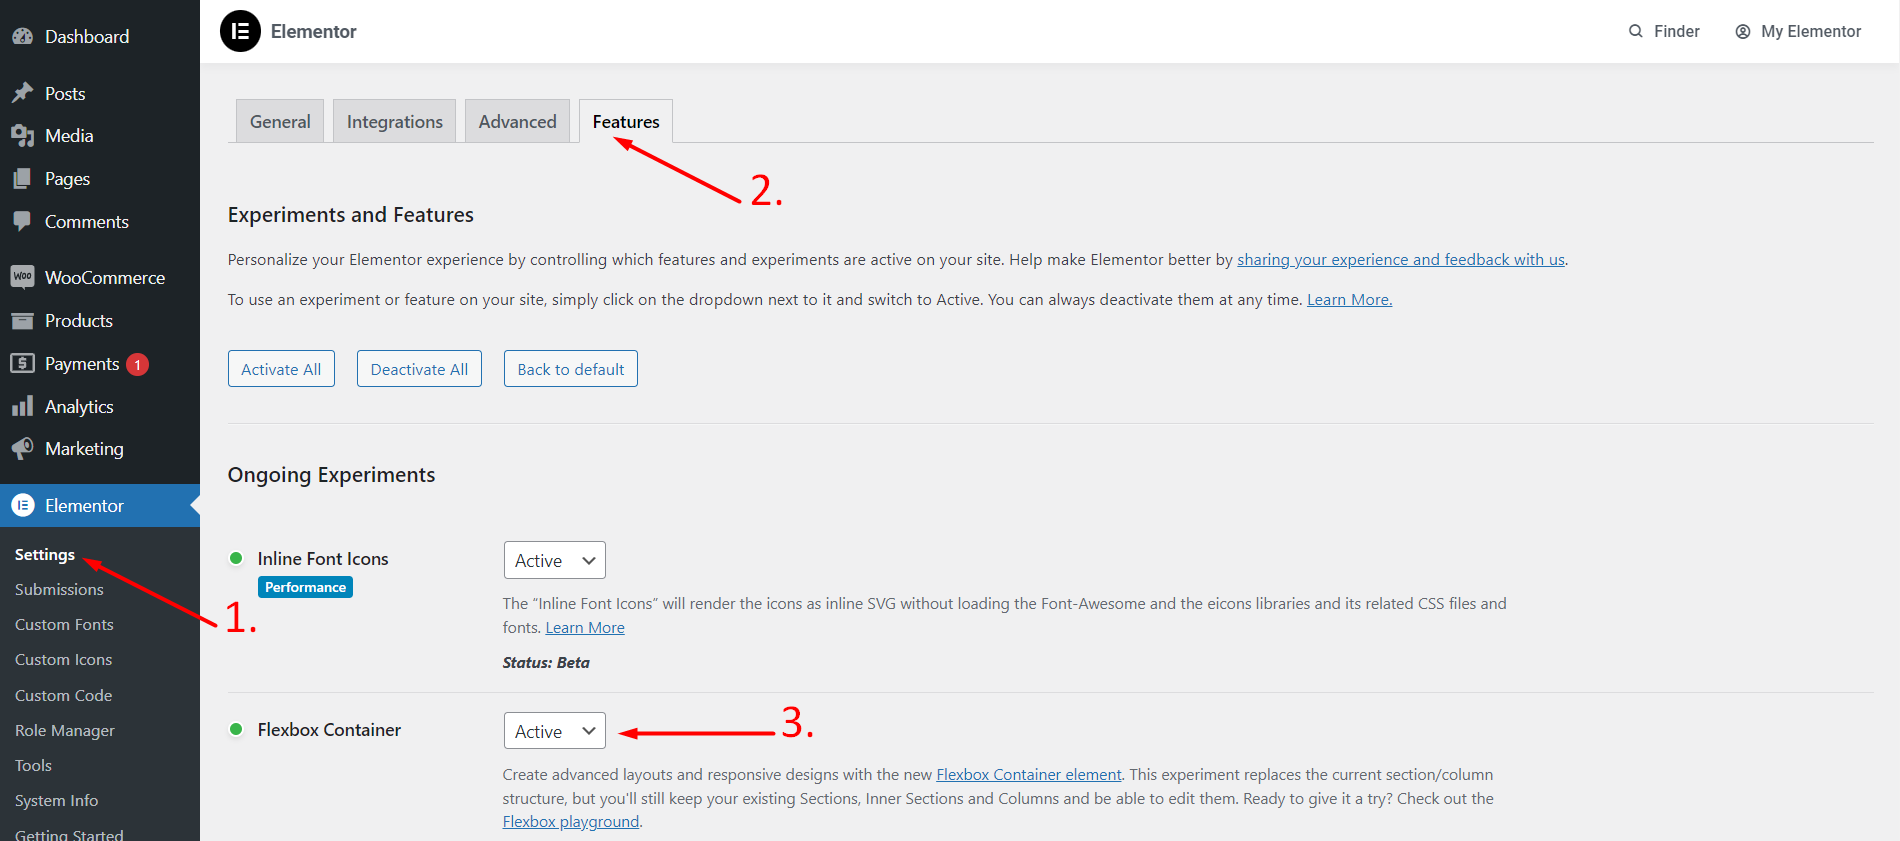This screenshot has width=1900, height=841.
Task: Switch to the Advanced tab
Action: 517,121
